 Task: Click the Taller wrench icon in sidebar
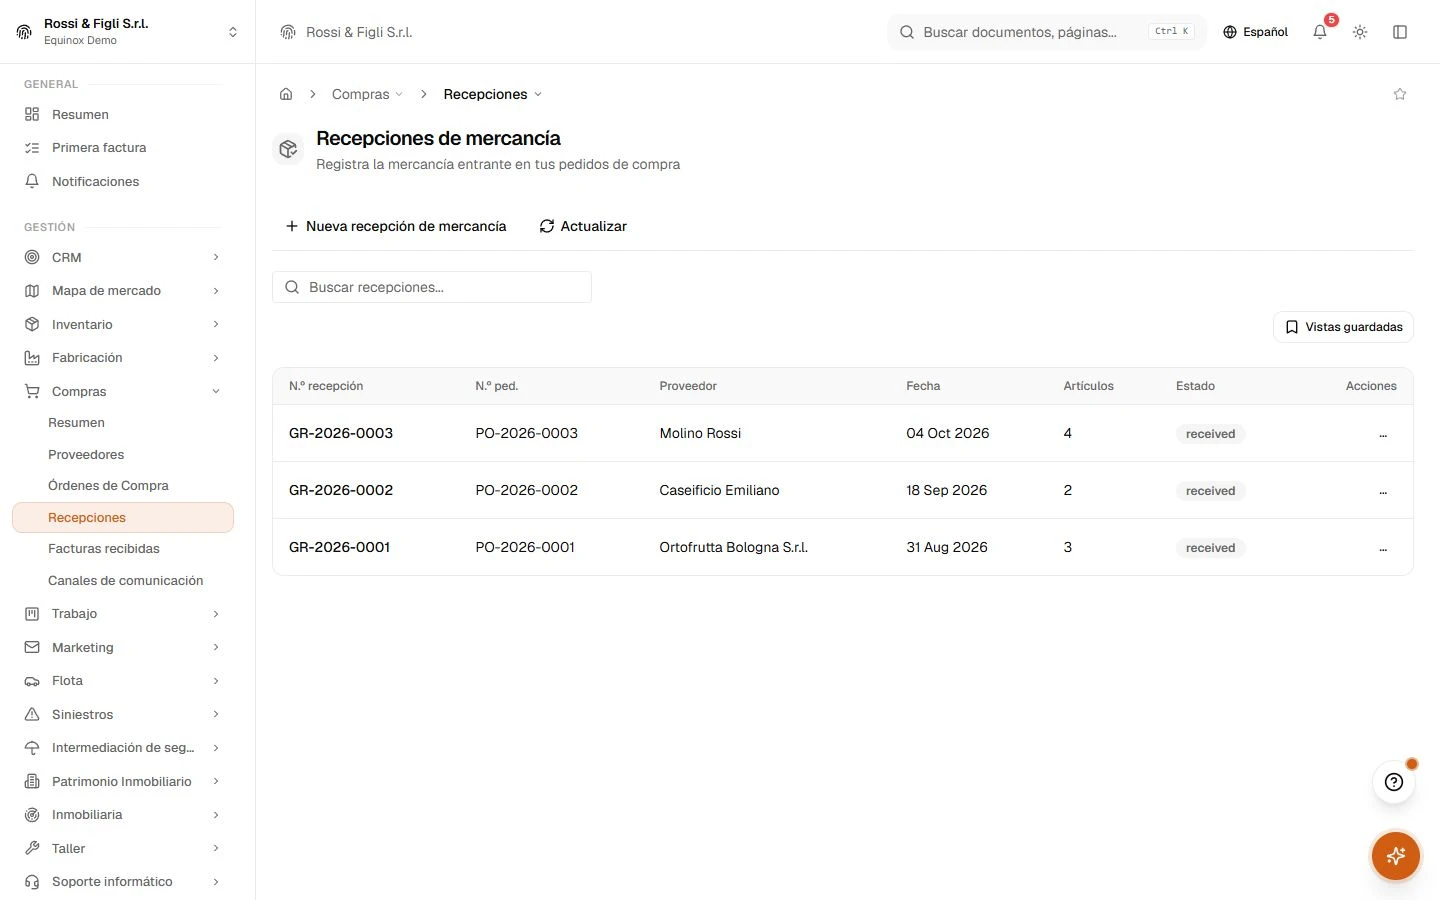pyautogui.click(x=32, y=849)
